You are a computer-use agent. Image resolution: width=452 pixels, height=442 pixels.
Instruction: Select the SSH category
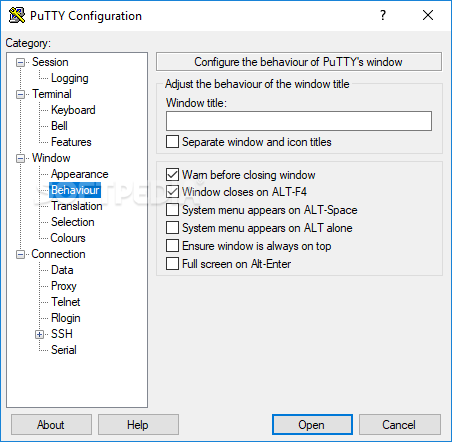pyautogui.click(x=62, y=334)
